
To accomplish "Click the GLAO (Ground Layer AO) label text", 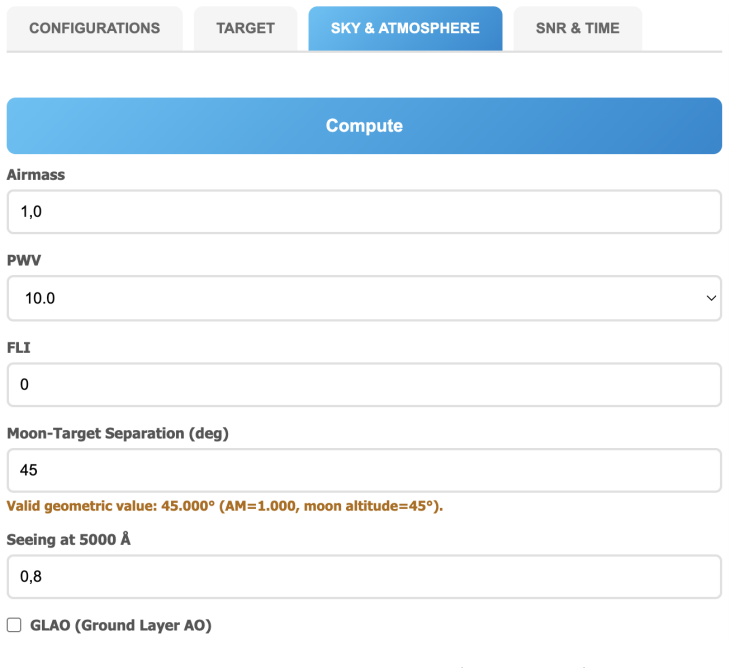I will (x=121, y=625).
